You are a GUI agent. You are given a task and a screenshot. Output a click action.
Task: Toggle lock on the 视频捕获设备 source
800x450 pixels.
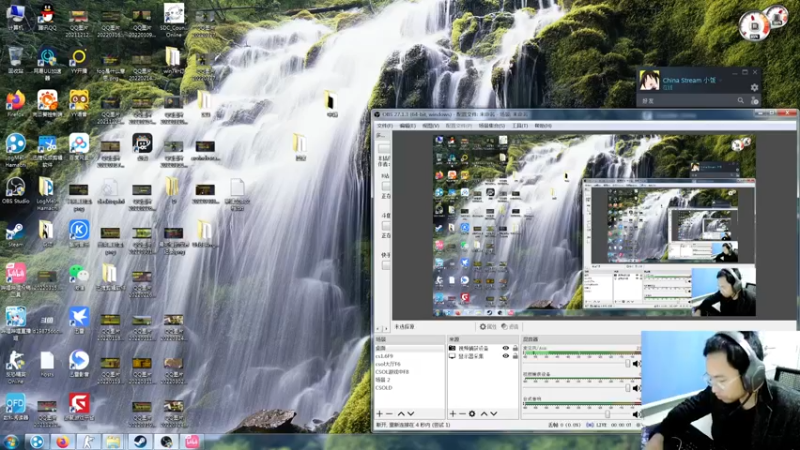[x=515, y=348]
